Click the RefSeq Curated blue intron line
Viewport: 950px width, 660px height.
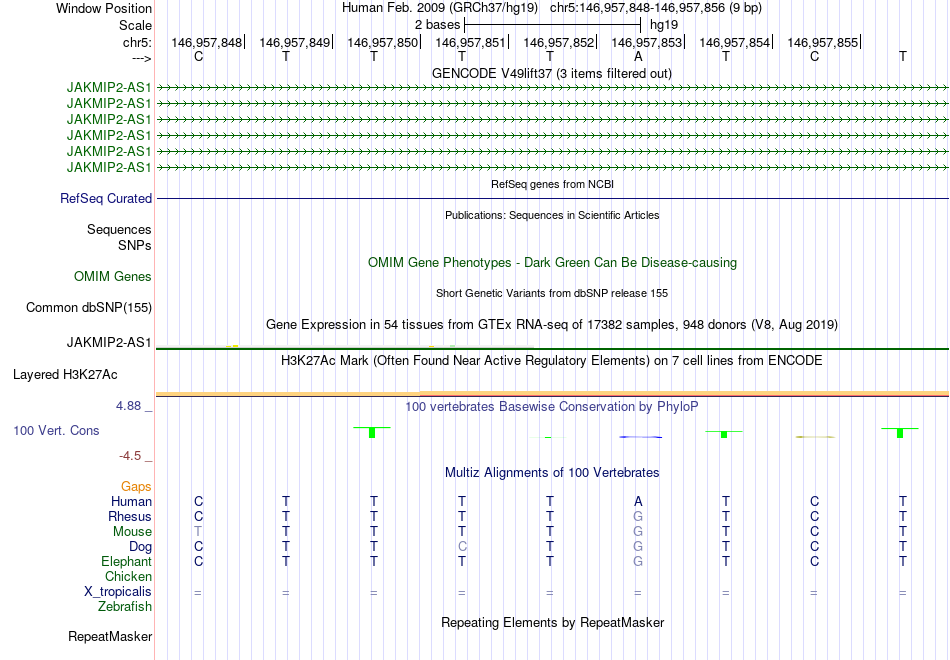pos(552,198)
